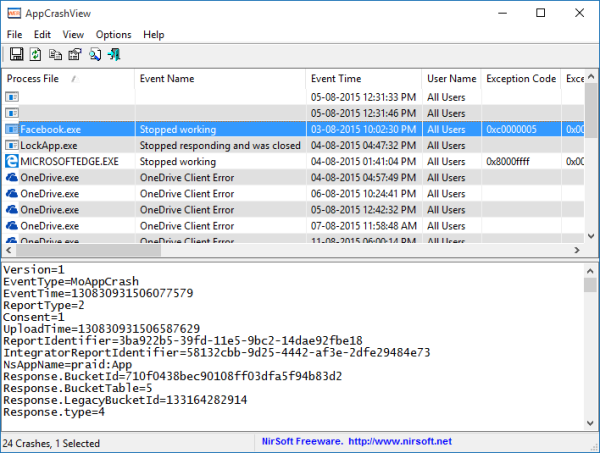Click the AppCrashView title bar app icon

tap(14, 13)
